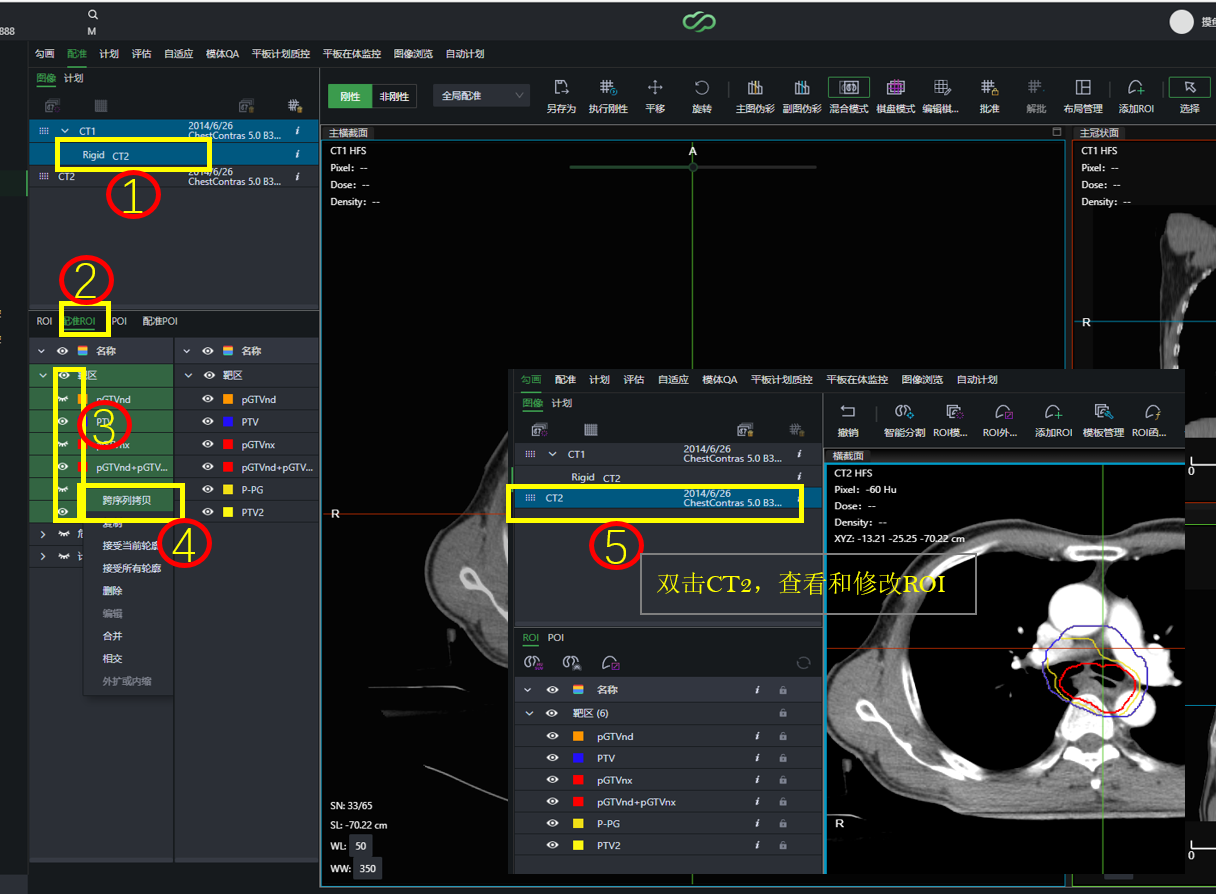Toggle eye for P-PG in the right registration list
Screen dimensions: 1216x894
pos(208,490)
